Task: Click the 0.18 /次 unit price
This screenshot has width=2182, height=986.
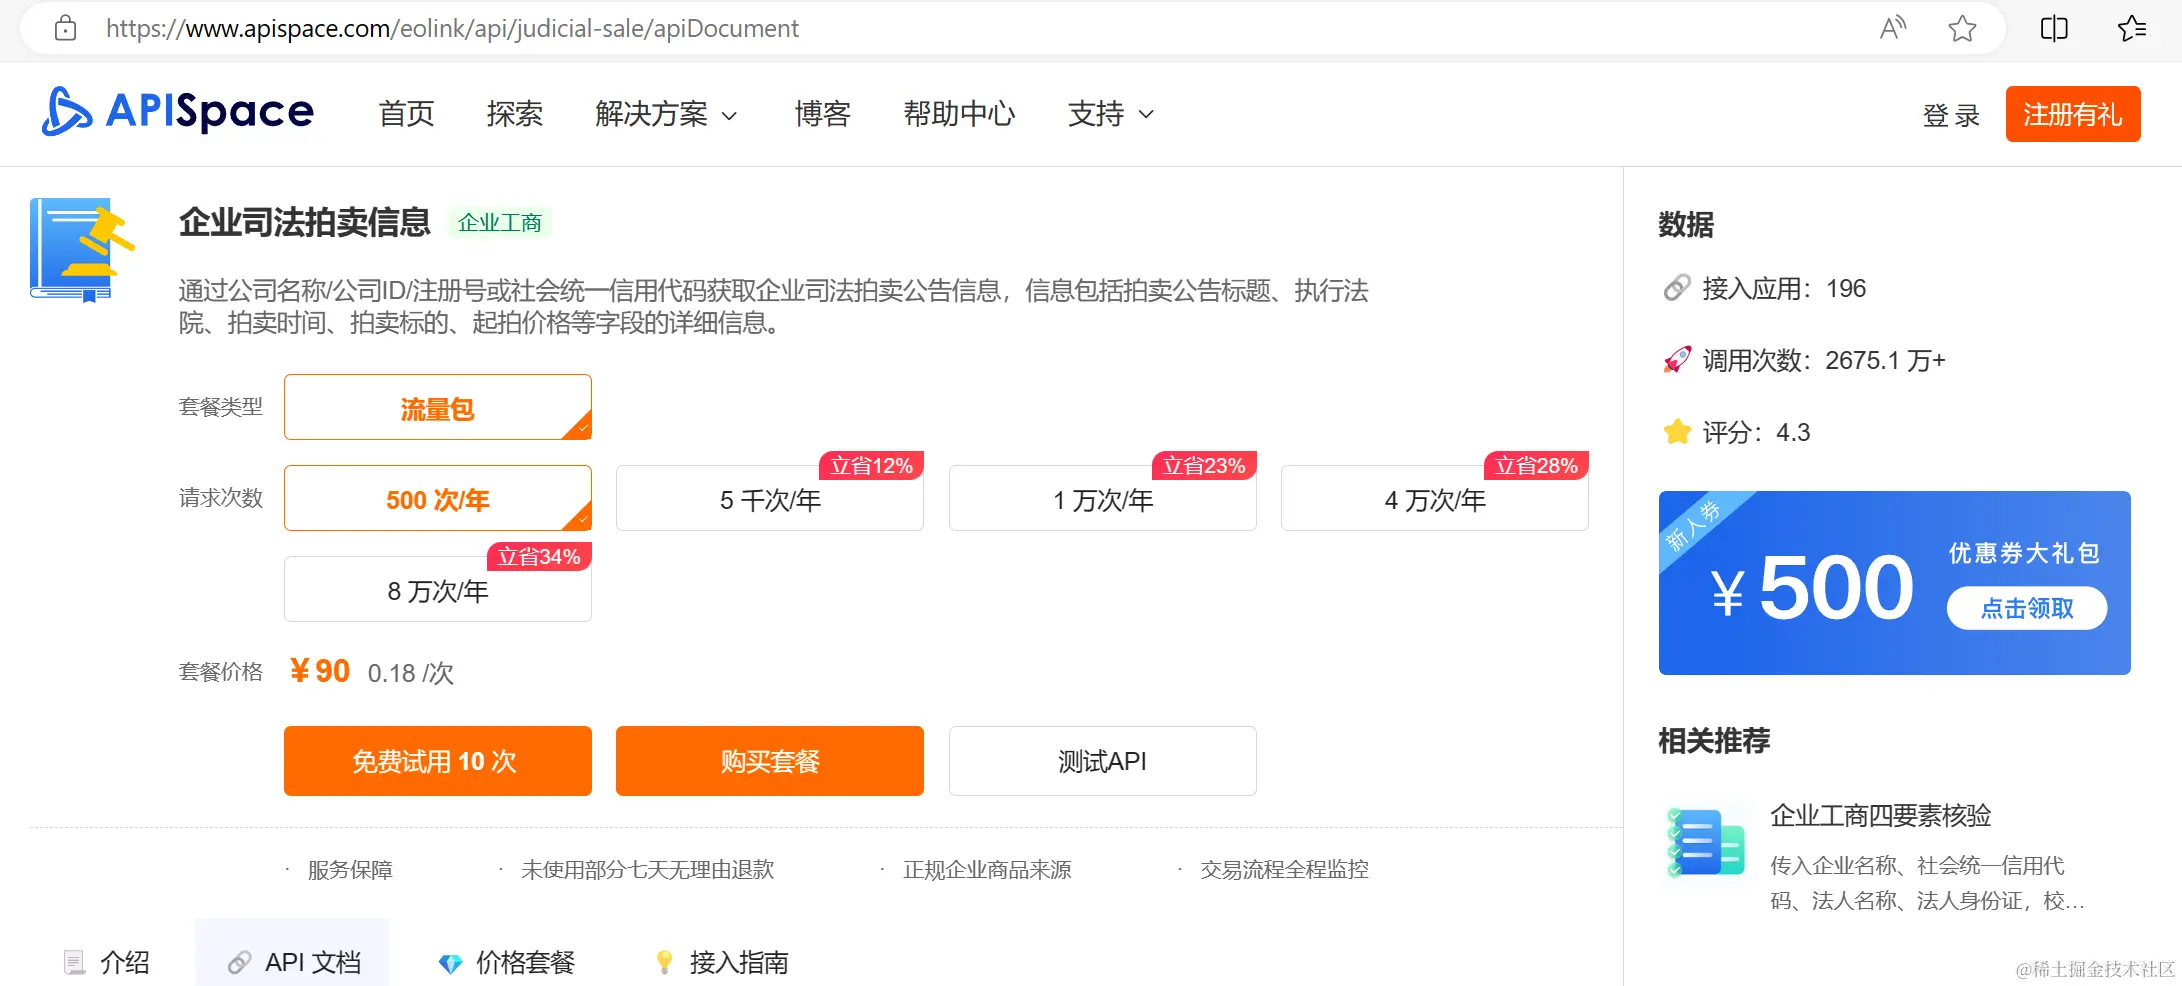Action: (411, 673)
